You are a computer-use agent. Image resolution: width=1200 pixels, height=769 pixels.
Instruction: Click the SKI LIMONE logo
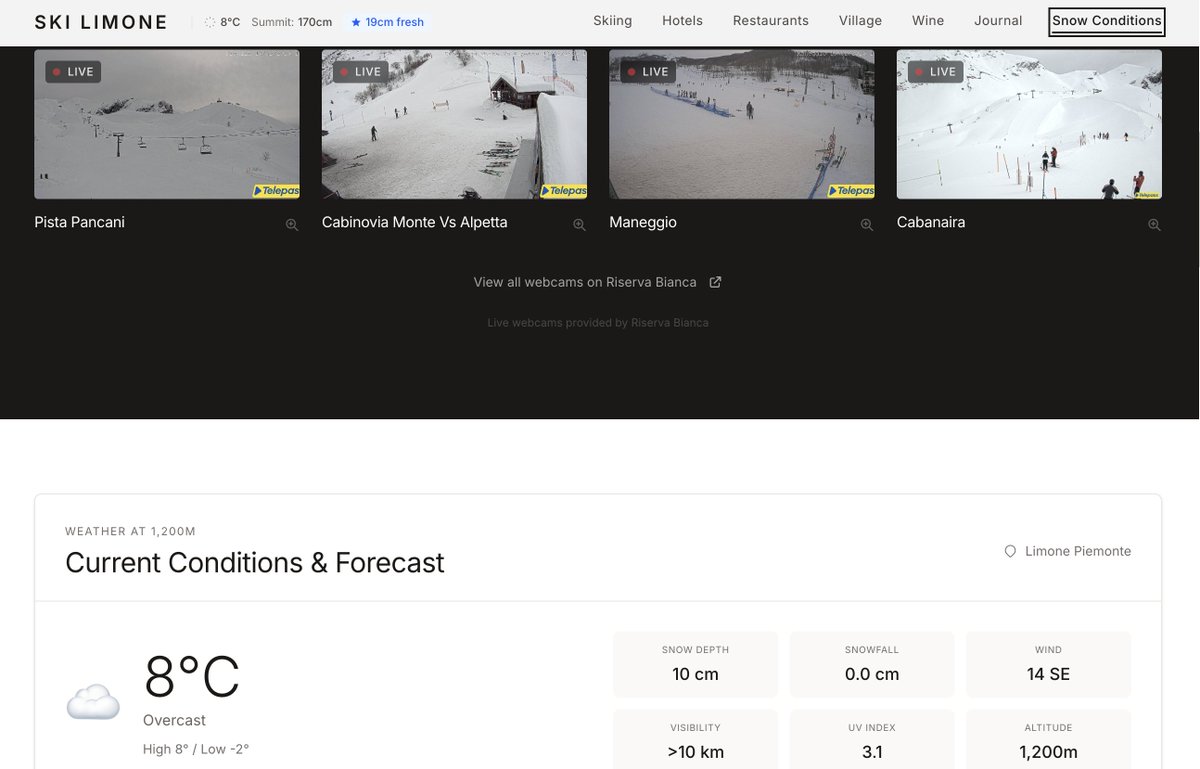101,22
